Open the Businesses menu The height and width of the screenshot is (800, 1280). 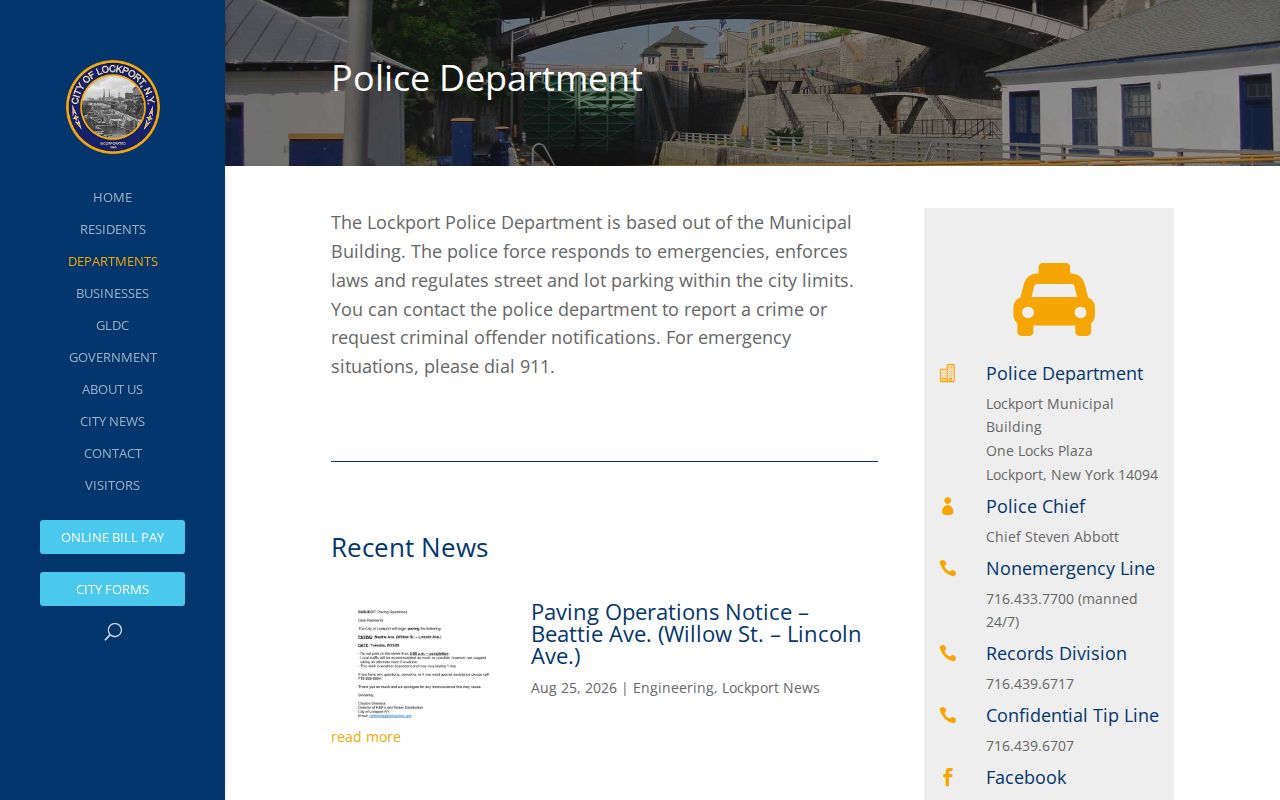112,293
